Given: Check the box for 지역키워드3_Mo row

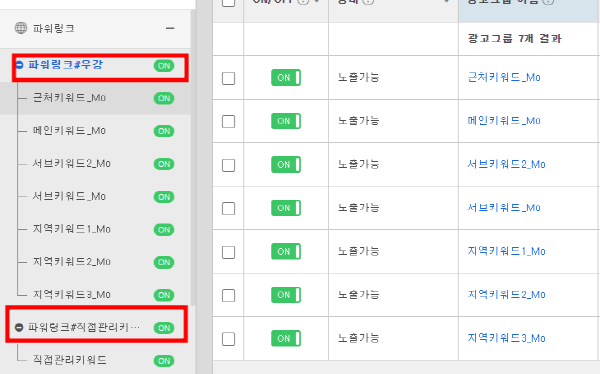Looking at the screenshot, I should [x=228, y=339].
